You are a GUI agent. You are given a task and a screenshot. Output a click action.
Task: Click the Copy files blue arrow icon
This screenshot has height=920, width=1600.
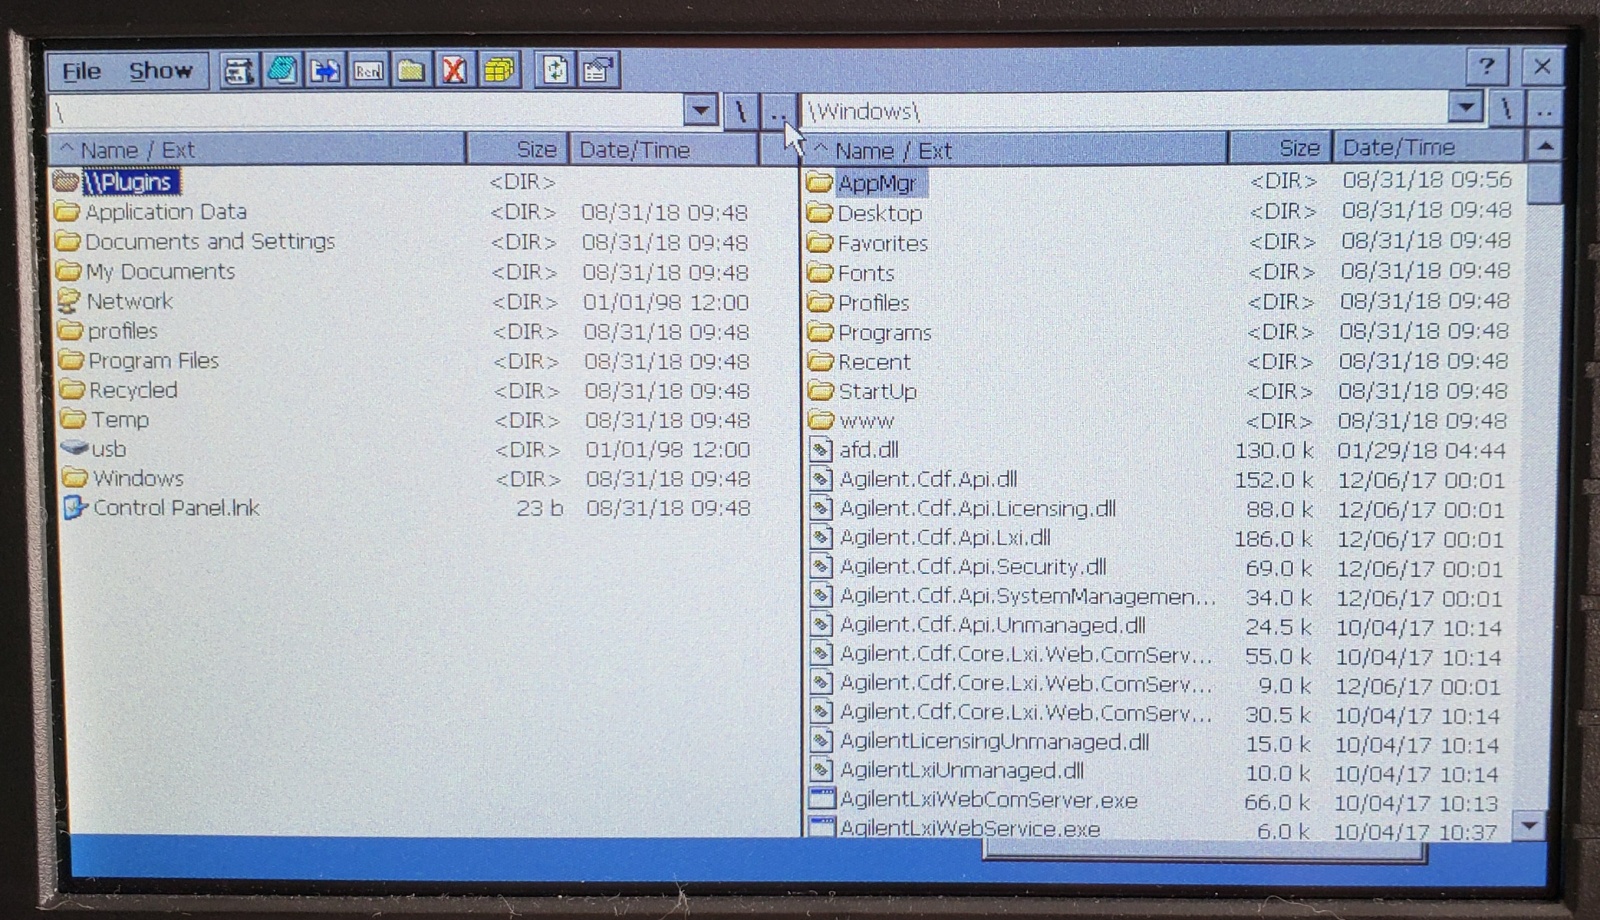click(x=325, y=68)
